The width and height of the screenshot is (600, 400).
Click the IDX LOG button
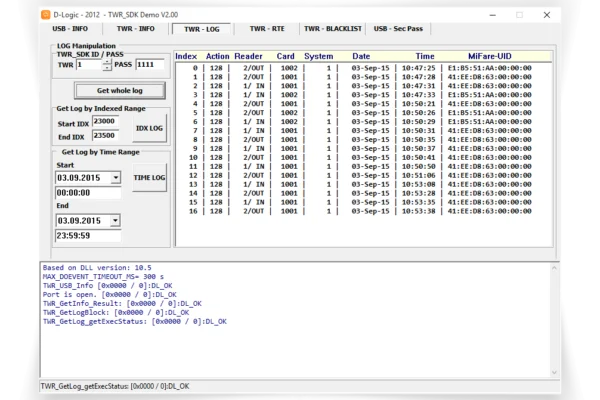pos(149,128)
